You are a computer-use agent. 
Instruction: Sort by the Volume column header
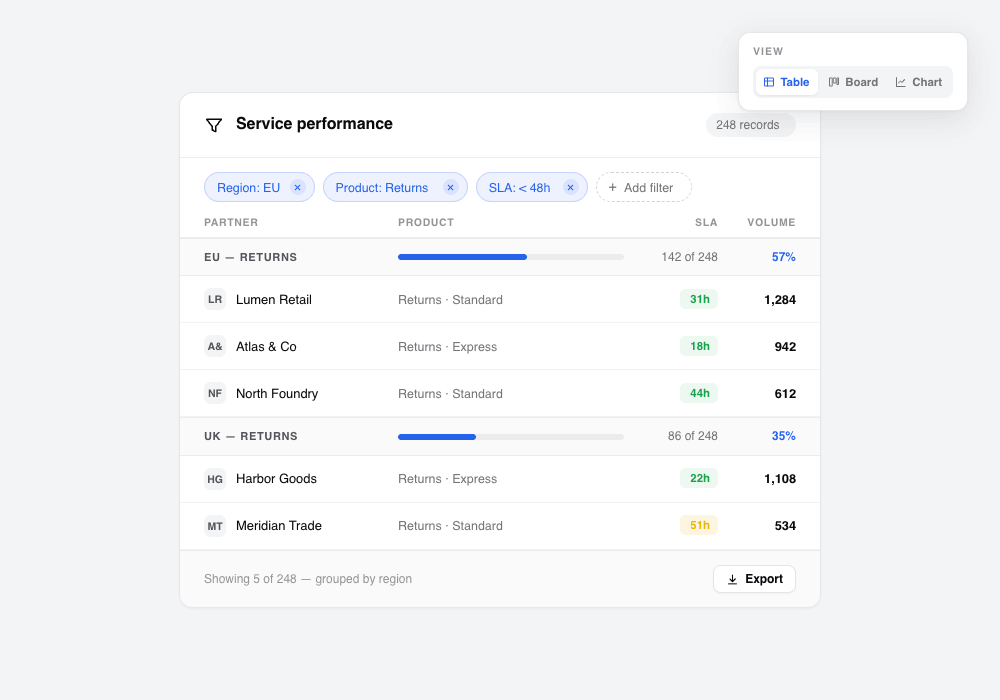click(771, 222)
